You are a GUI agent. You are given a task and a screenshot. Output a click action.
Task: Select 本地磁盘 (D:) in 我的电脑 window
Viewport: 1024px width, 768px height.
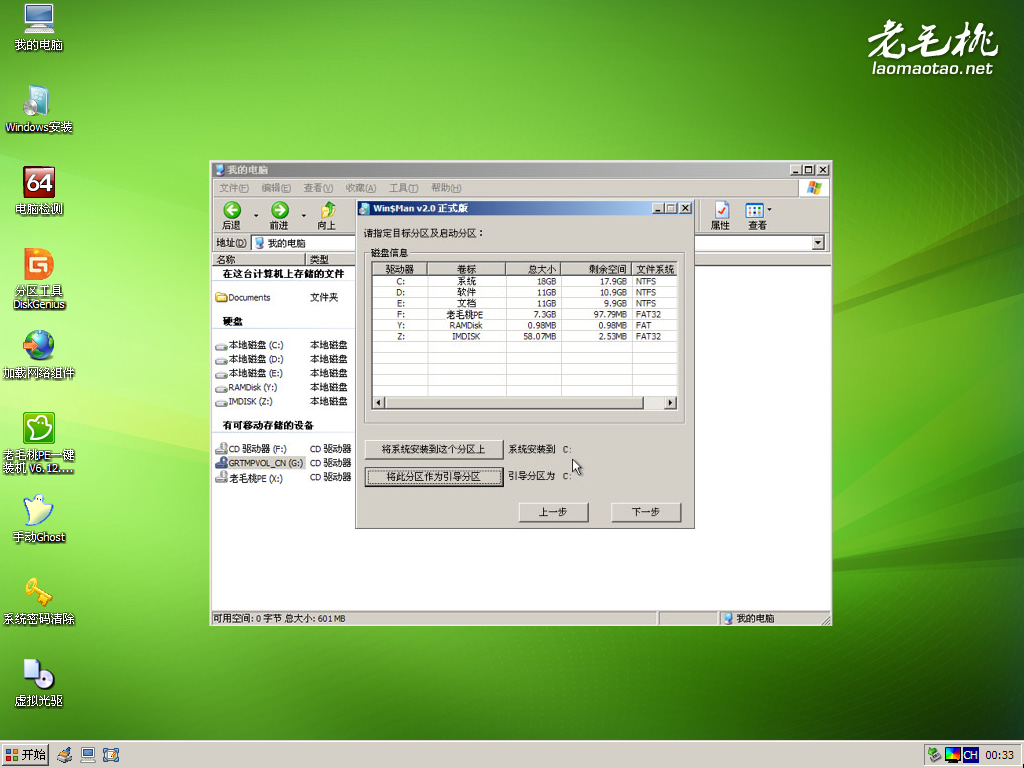point(249,359)
